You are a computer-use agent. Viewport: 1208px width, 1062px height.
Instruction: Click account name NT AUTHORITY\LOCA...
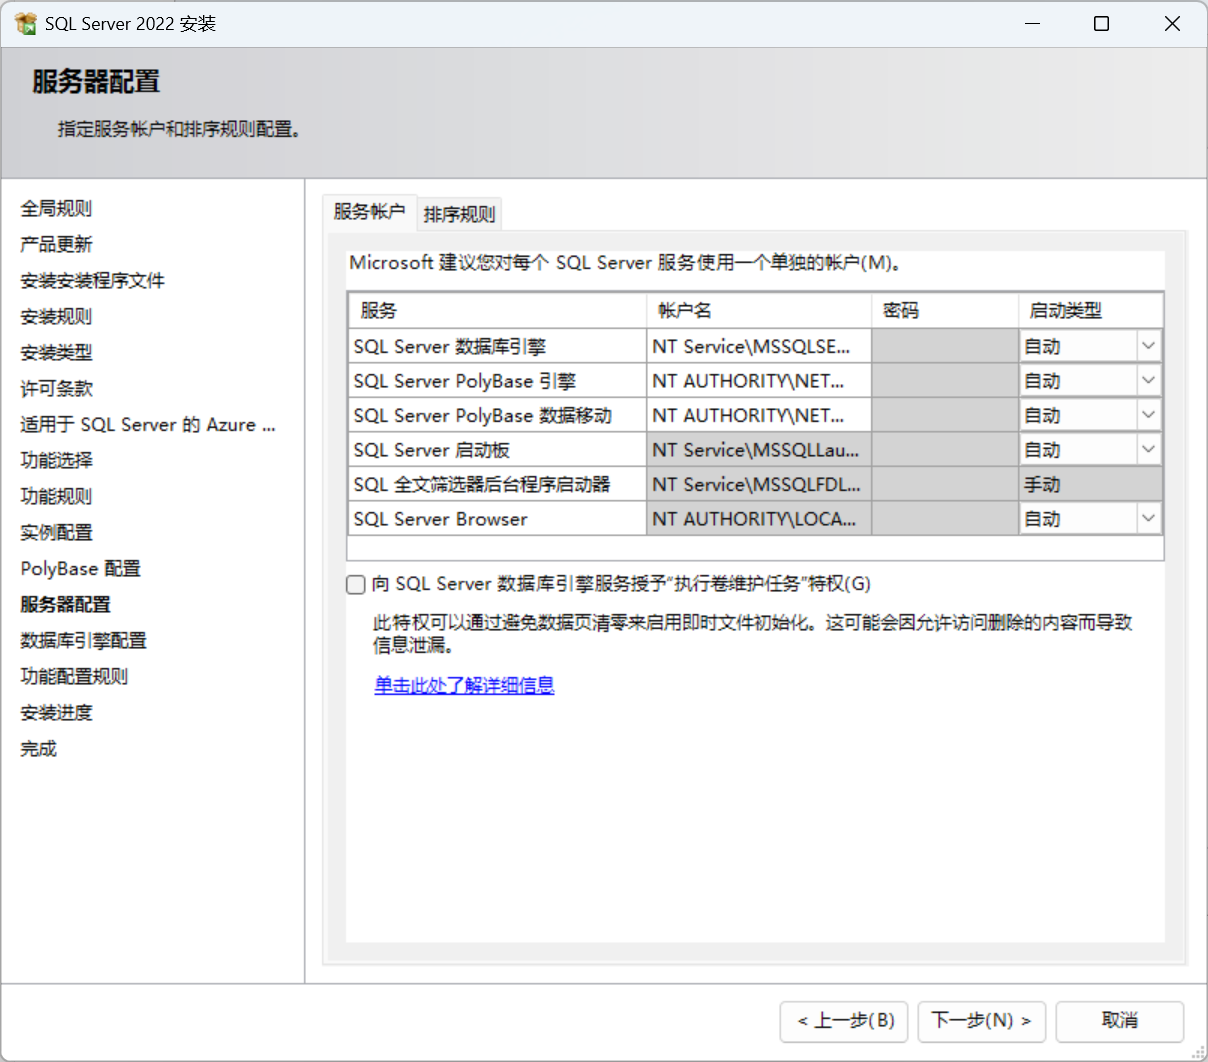coord(759,519)
